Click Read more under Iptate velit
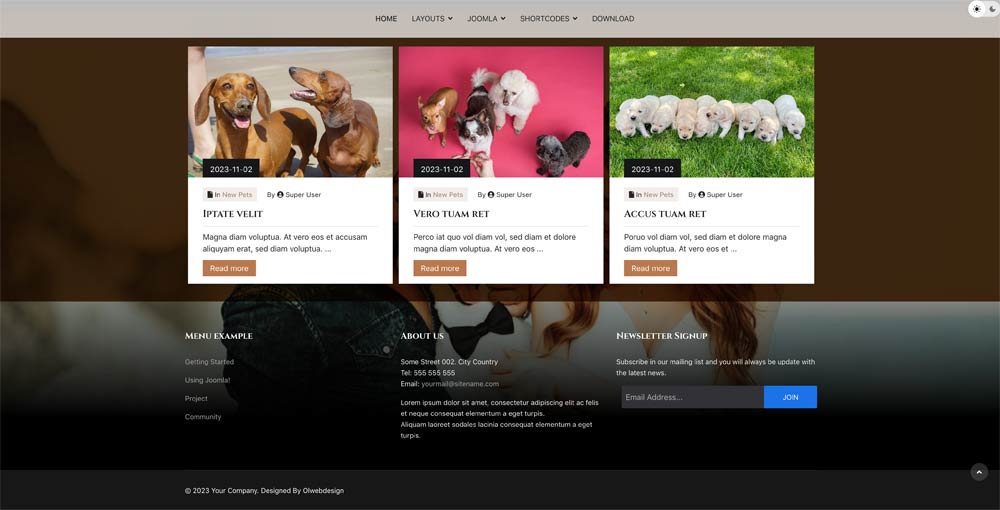 point(229,268)
